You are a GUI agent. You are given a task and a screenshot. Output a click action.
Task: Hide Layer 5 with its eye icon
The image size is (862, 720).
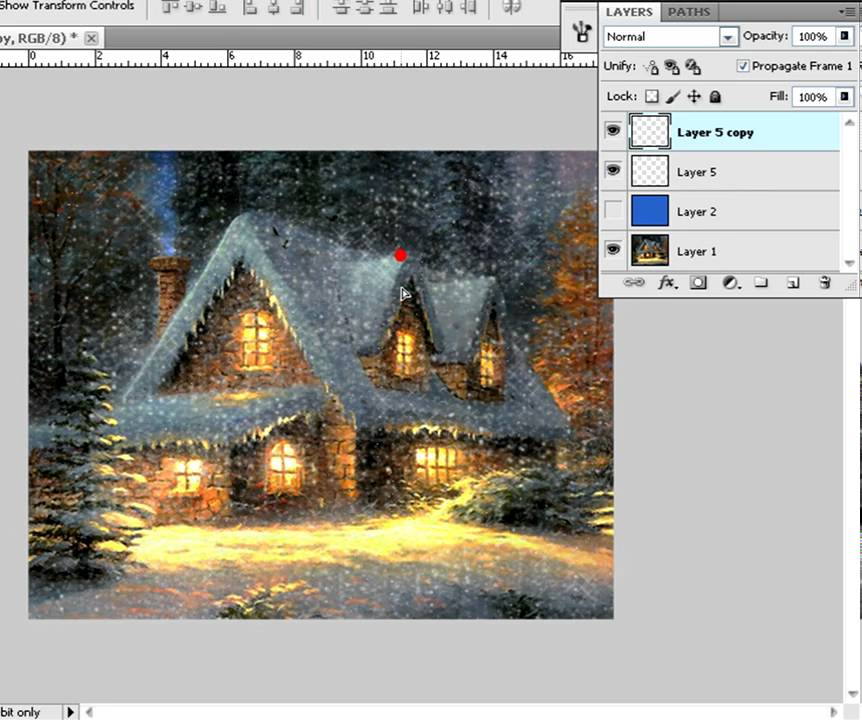point(613,170)
